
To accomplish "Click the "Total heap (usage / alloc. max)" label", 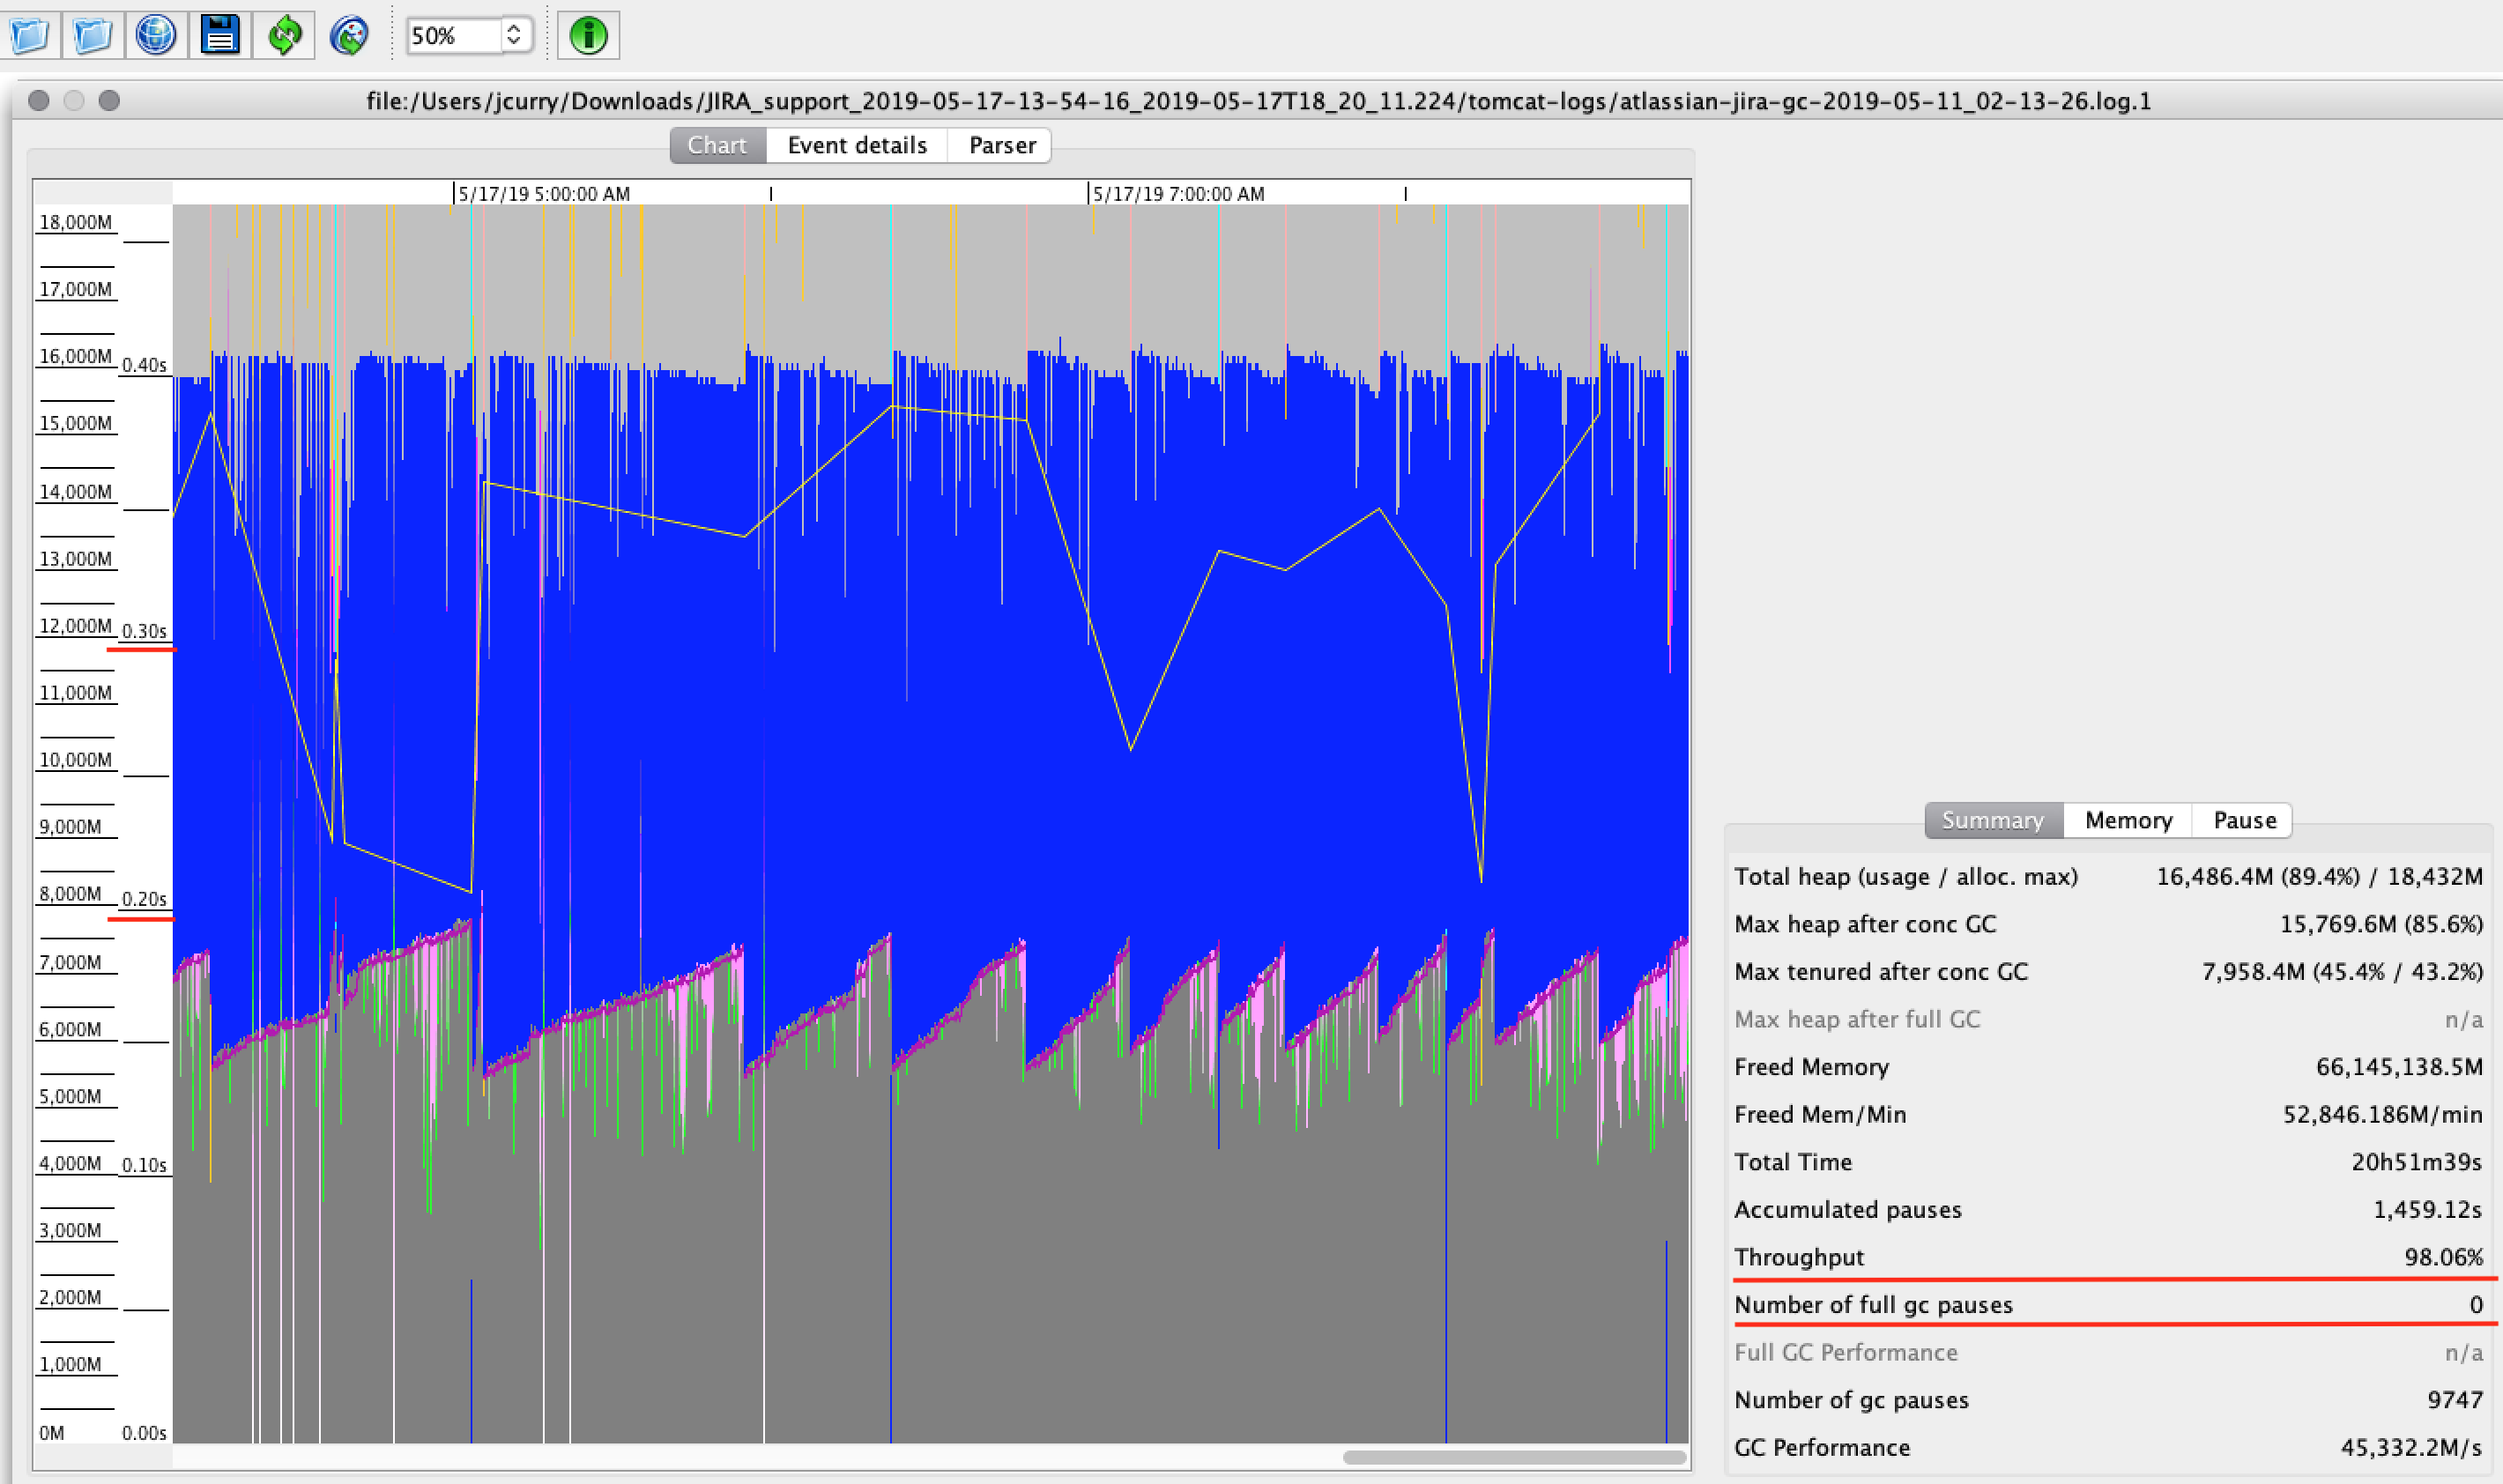I will 1905,876.
